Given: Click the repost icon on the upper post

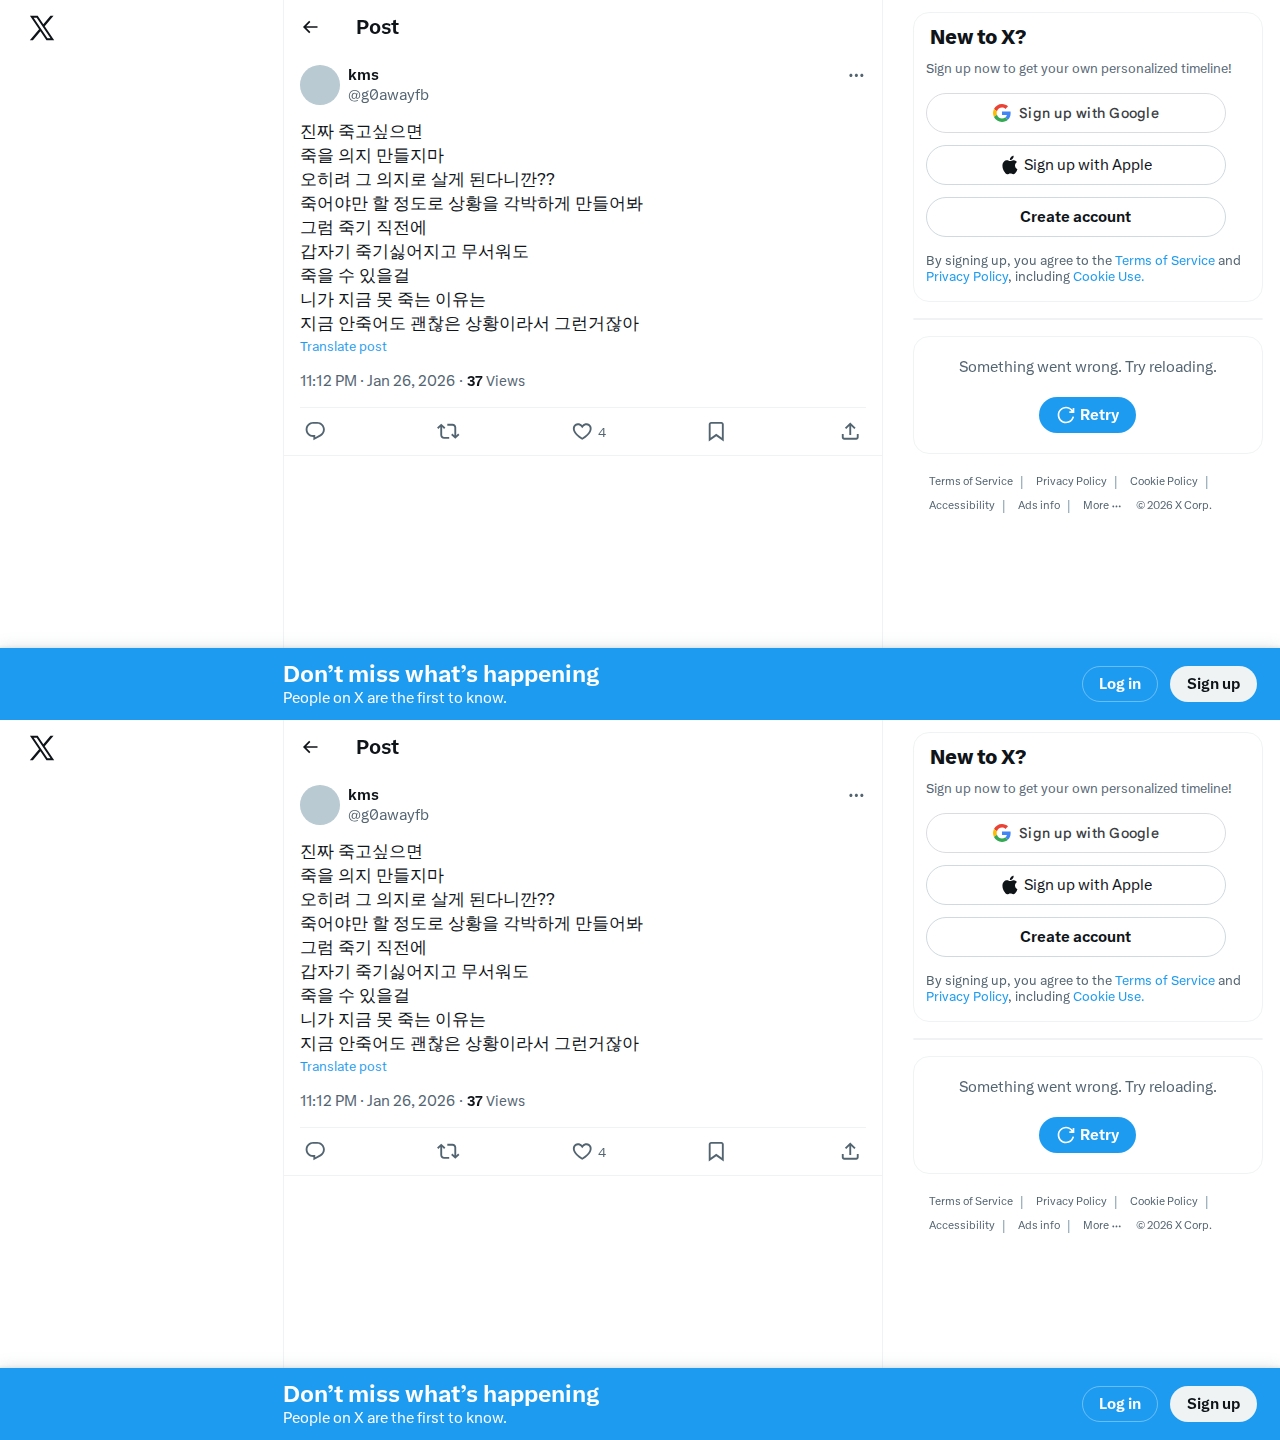Looking at the screenshot, I should tap(448, 431).
